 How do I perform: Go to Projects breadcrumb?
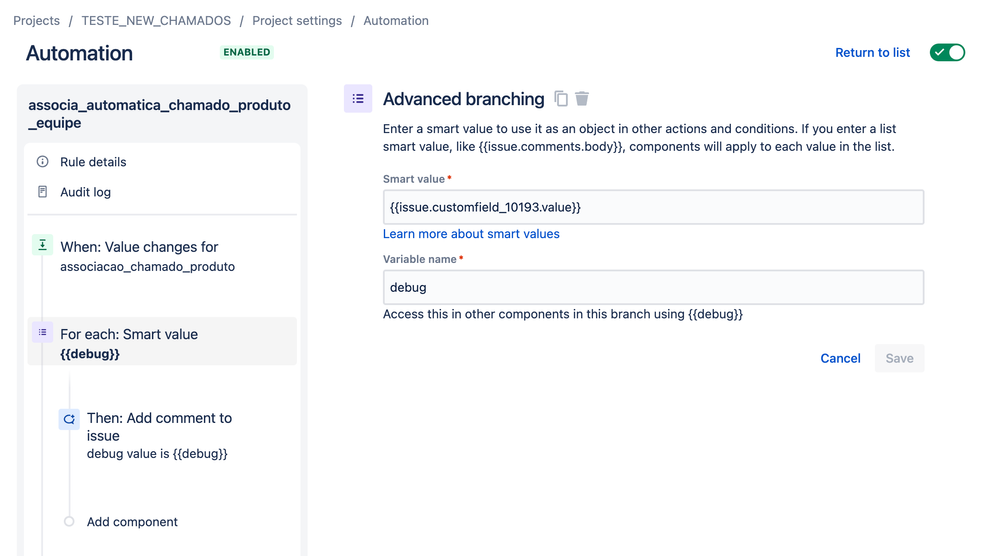(x=36, y=20)
